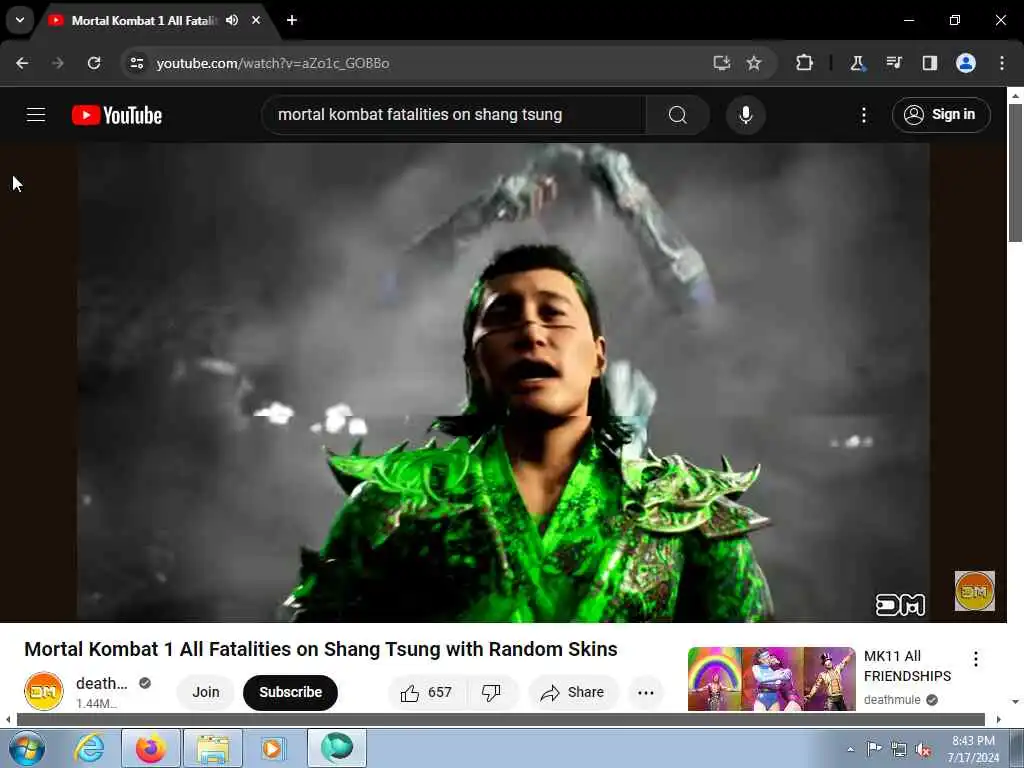Click the address bar URL
Image resolution: width=1024 pixels, height=768 pixels.
(x=273, y=63)
